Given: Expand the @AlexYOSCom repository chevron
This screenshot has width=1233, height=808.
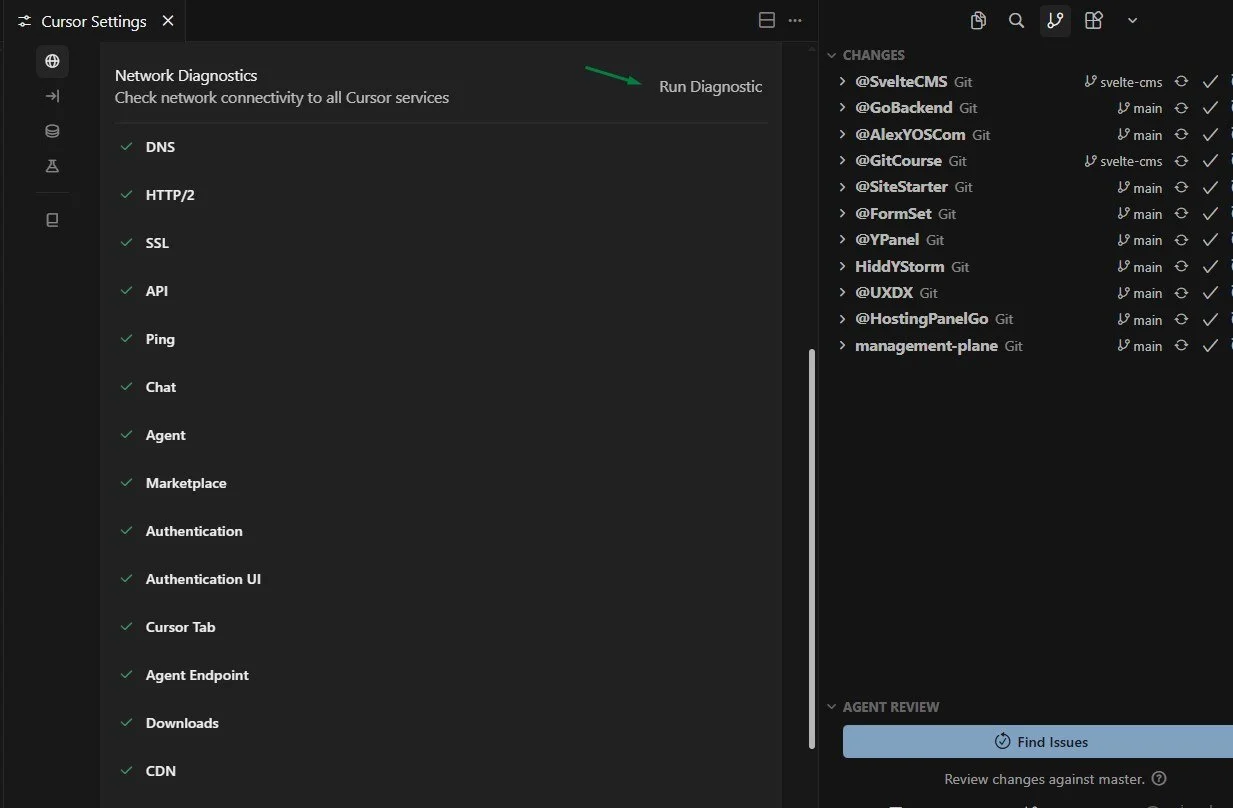Looking at the screenshot, I should [844, 135].
